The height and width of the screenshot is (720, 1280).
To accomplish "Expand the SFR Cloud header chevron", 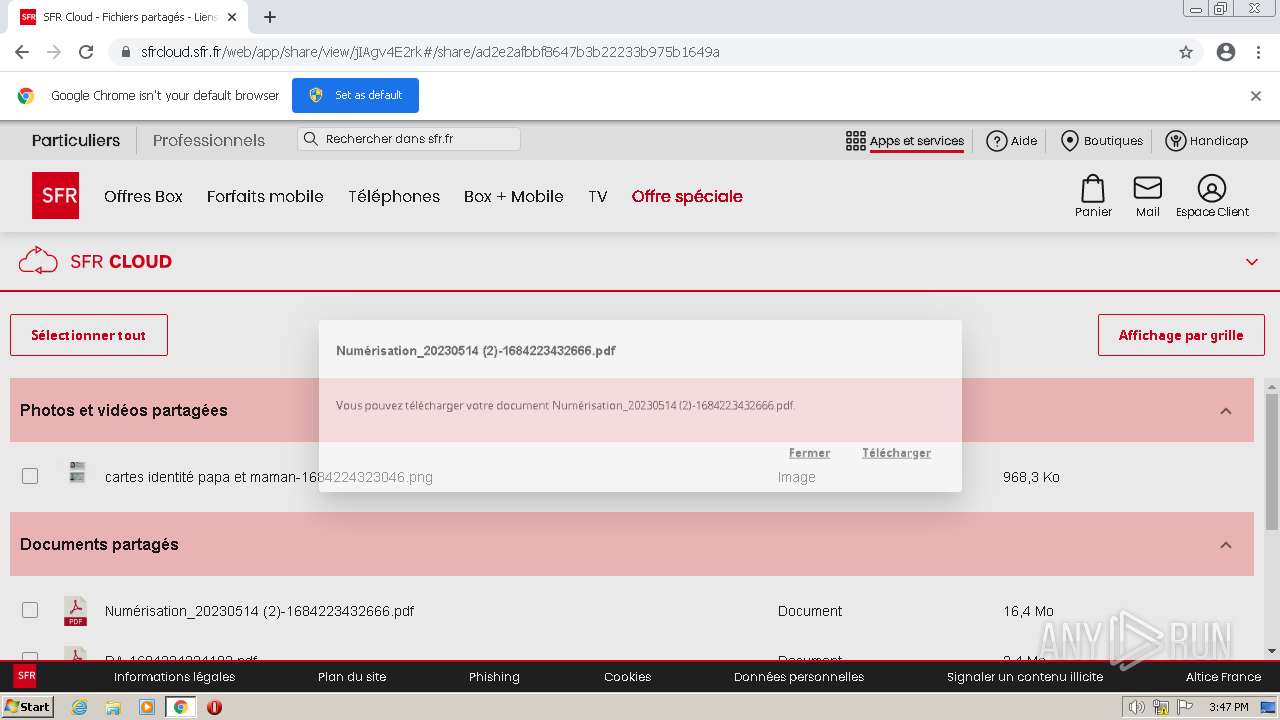I will coord(1252,262).
